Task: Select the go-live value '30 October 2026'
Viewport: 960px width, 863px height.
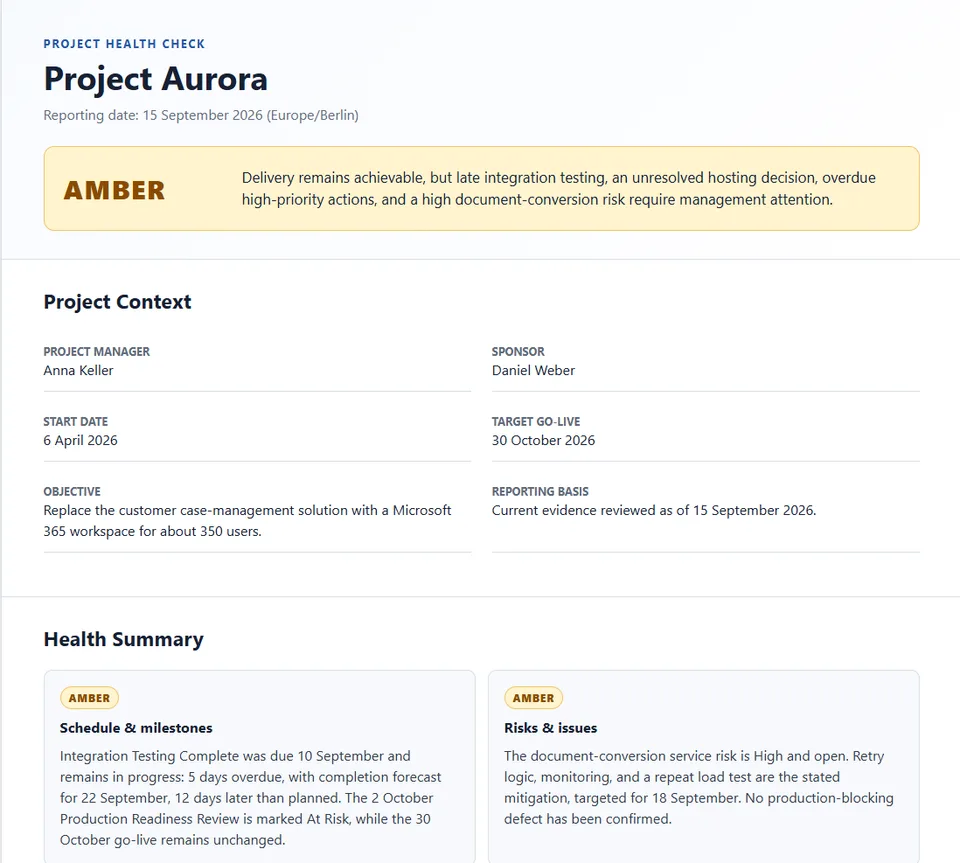Action: pyautogui.click(x=543, y=440)
